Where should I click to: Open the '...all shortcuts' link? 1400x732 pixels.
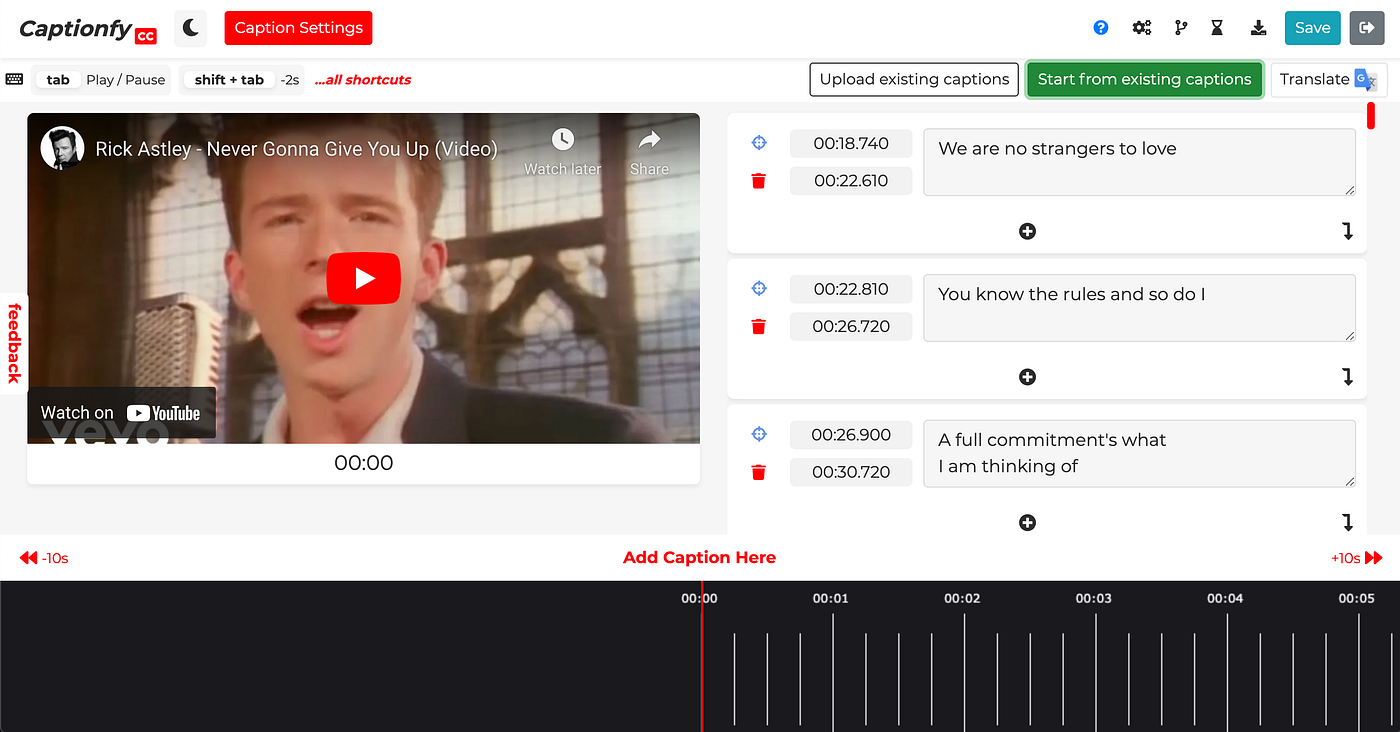coord(363,80)
